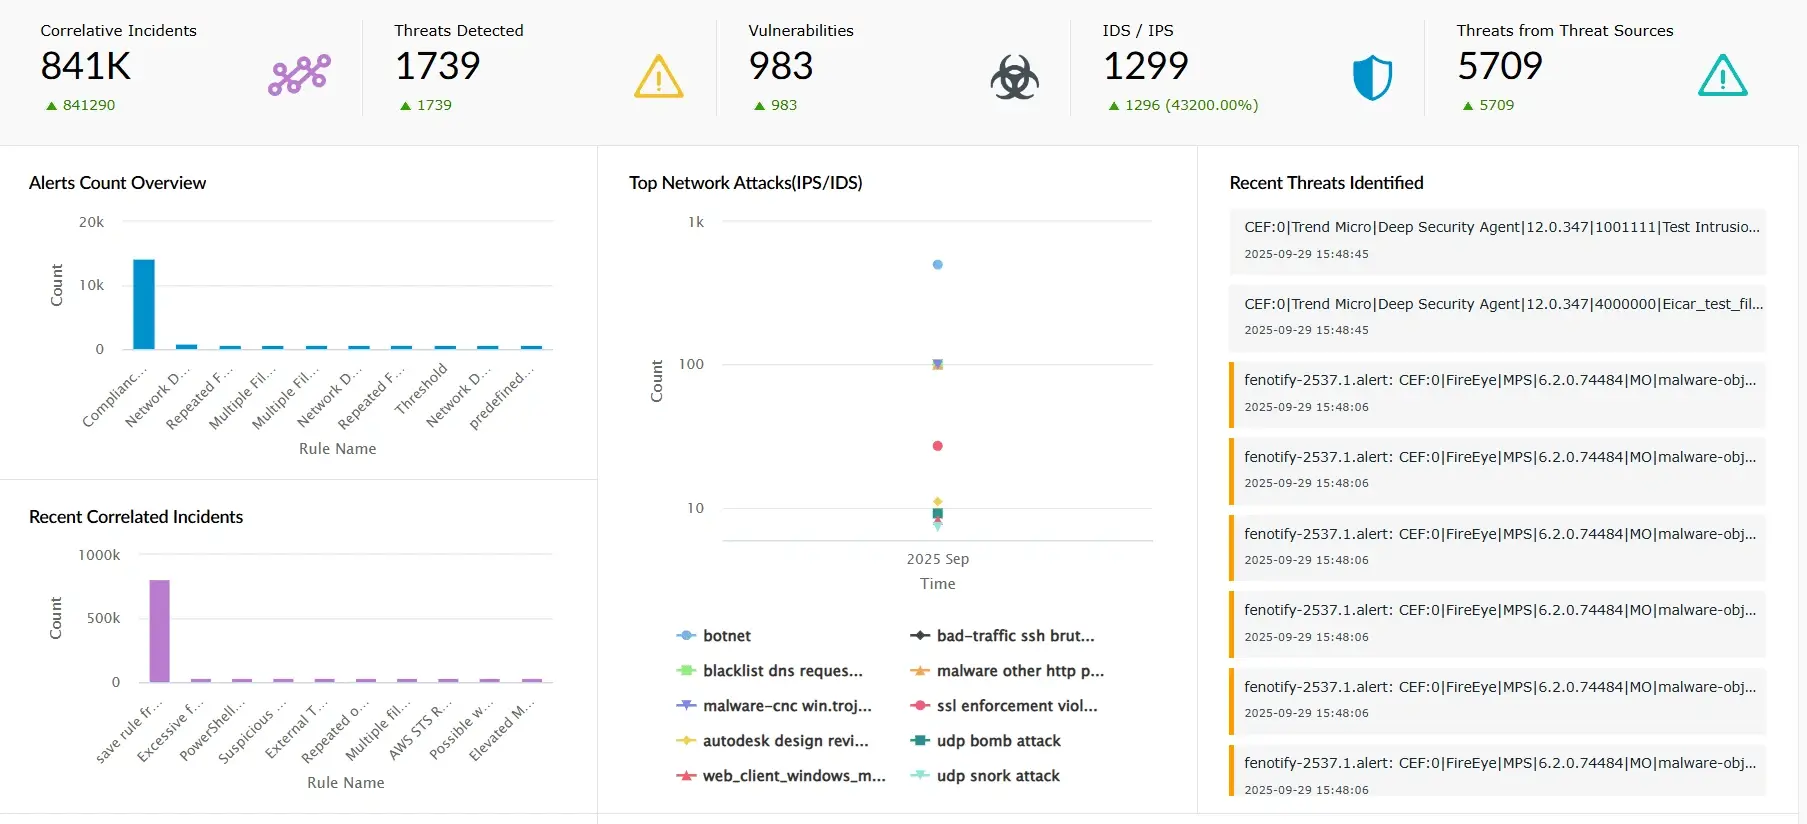
Task: Toggle the autodesk design review legend entry
Action: [x=772, y=741]
